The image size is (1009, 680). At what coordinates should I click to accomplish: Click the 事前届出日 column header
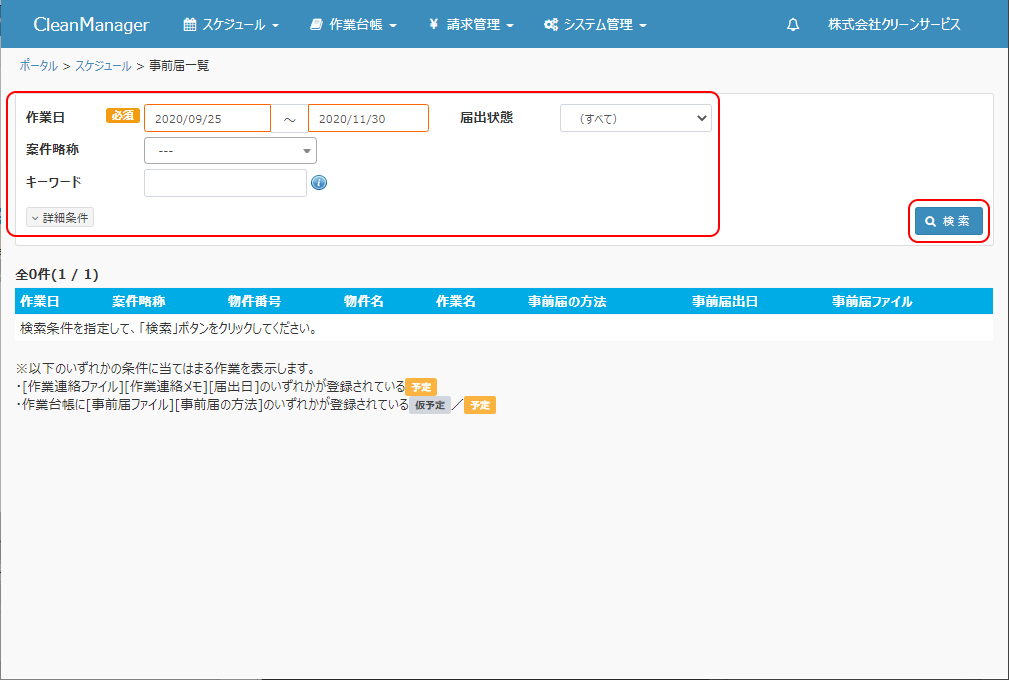point(725,301)
